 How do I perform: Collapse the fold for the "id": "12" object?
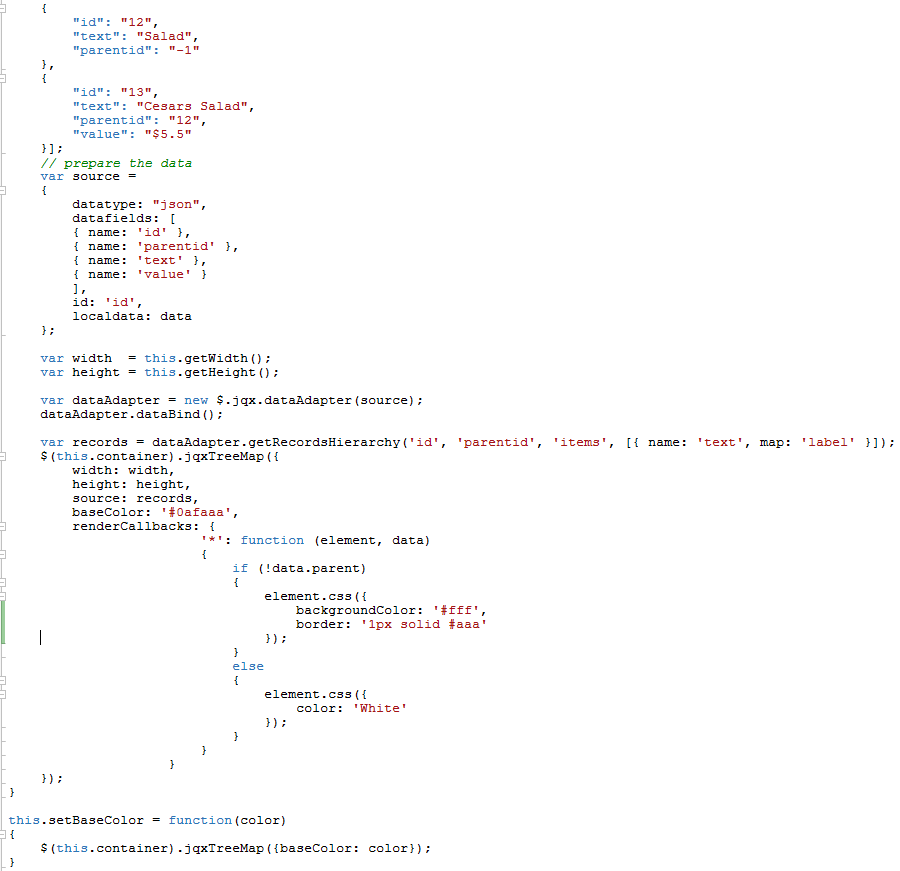coord(2,8)
